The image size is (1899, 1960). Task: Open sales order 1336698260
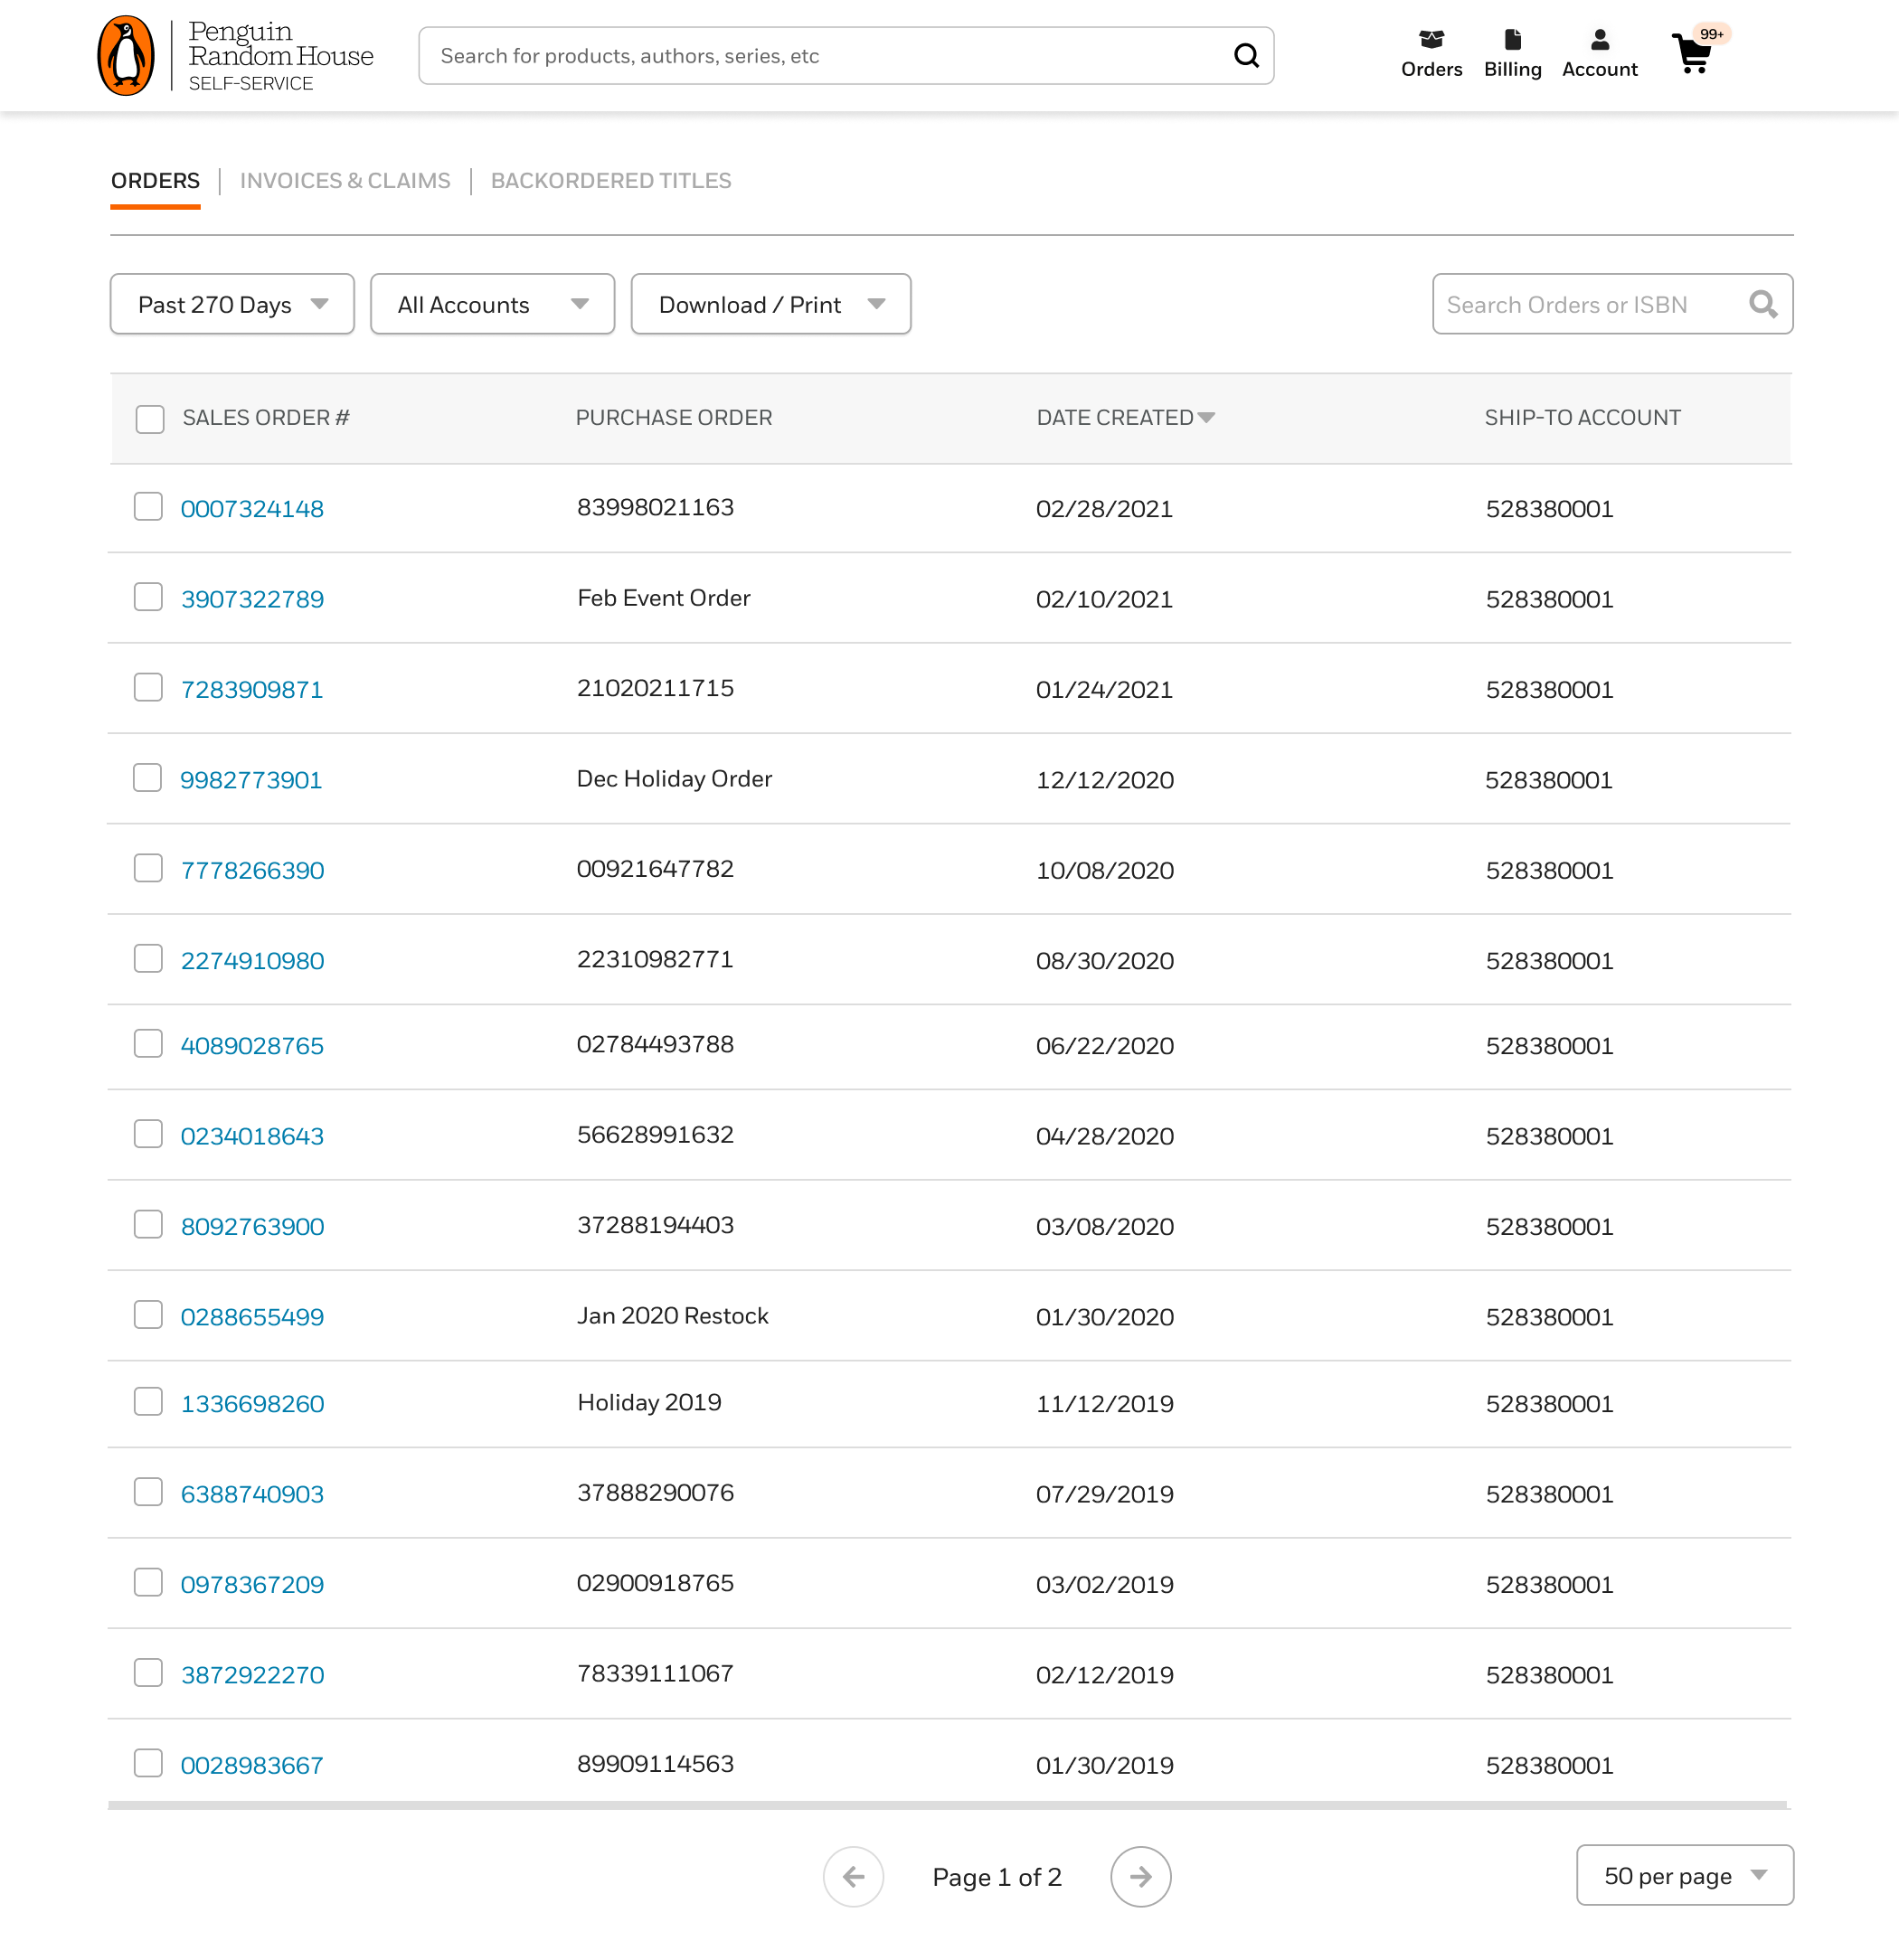tap(252, 1404)
